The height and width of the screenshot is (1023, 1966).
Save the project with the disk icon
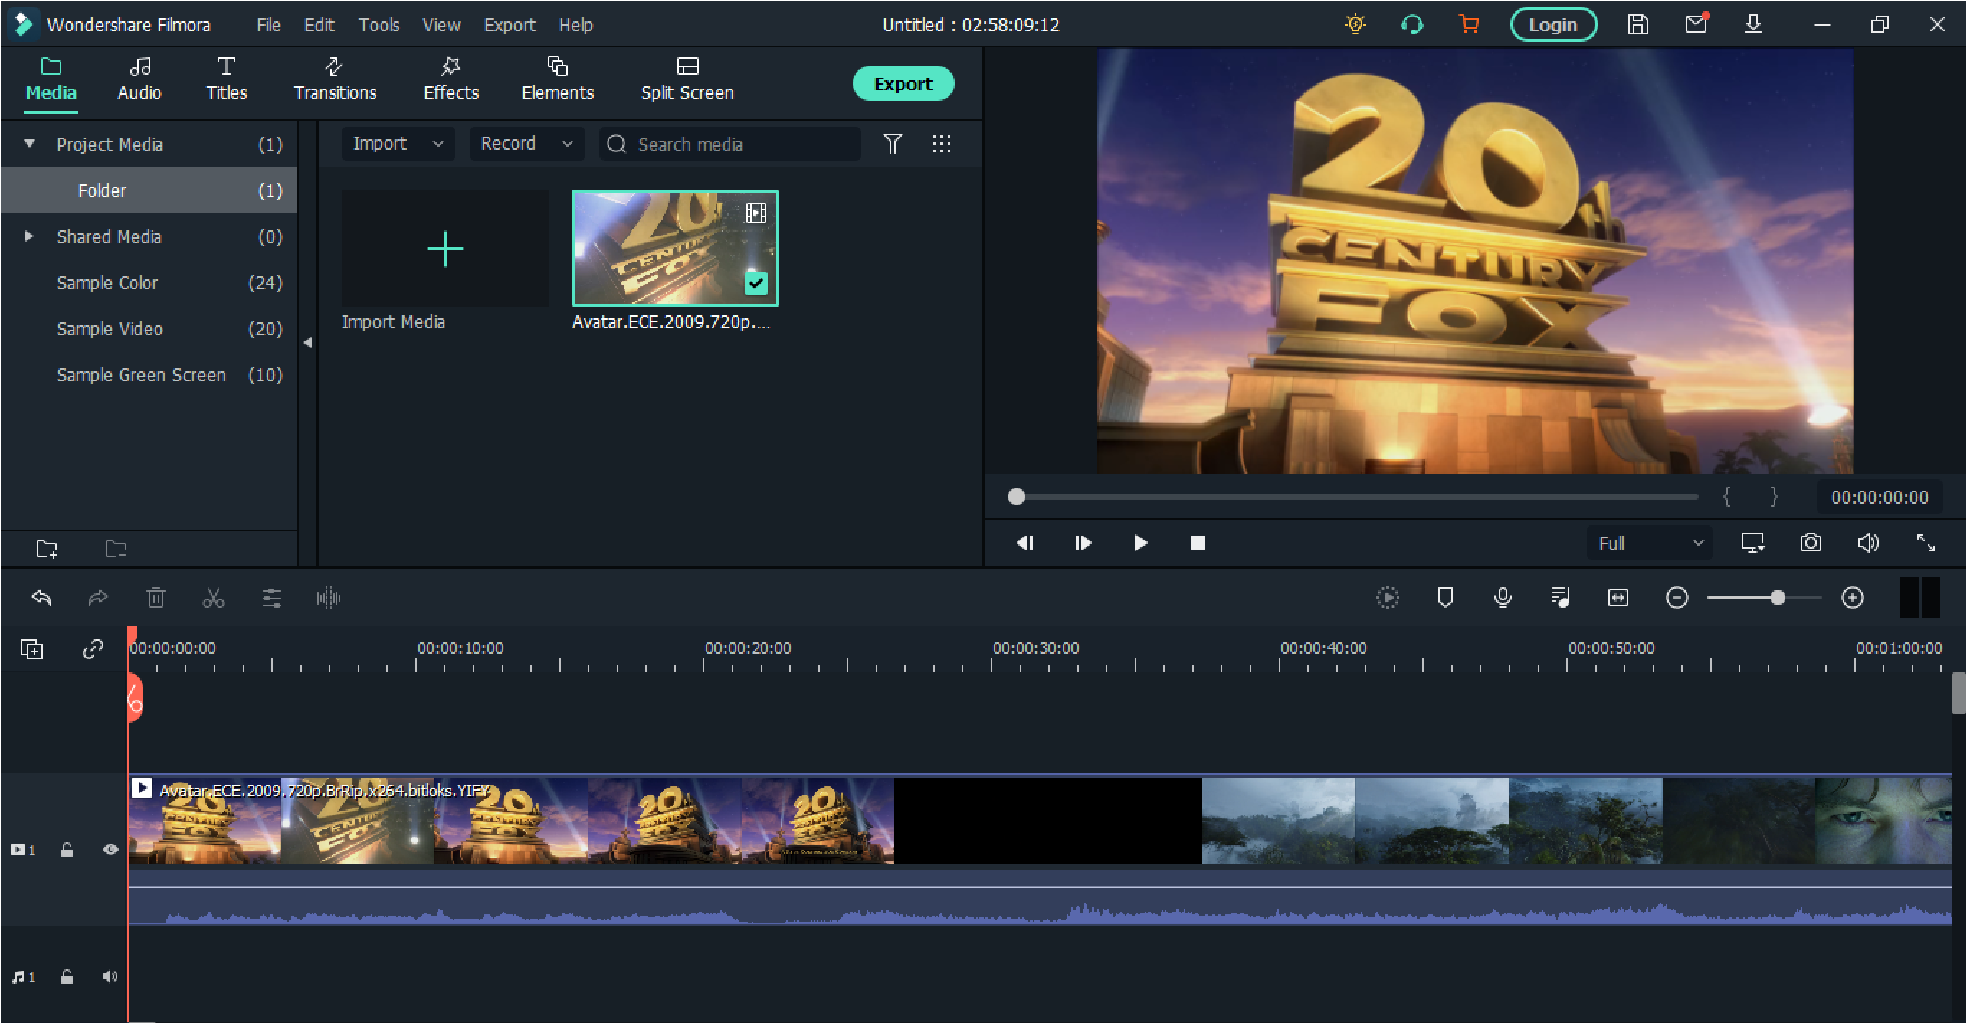tap(1637, 24)
